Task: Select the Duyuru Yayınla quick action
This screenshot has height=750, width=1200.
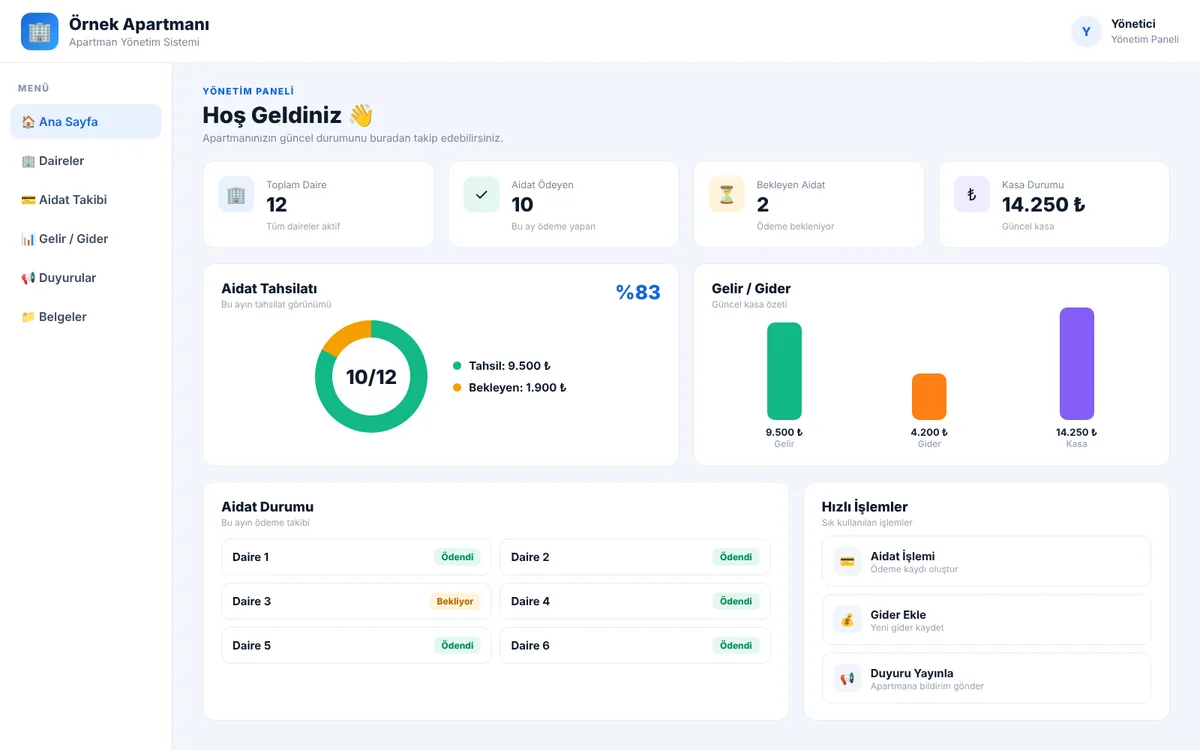Action: (x=986, y=678)
